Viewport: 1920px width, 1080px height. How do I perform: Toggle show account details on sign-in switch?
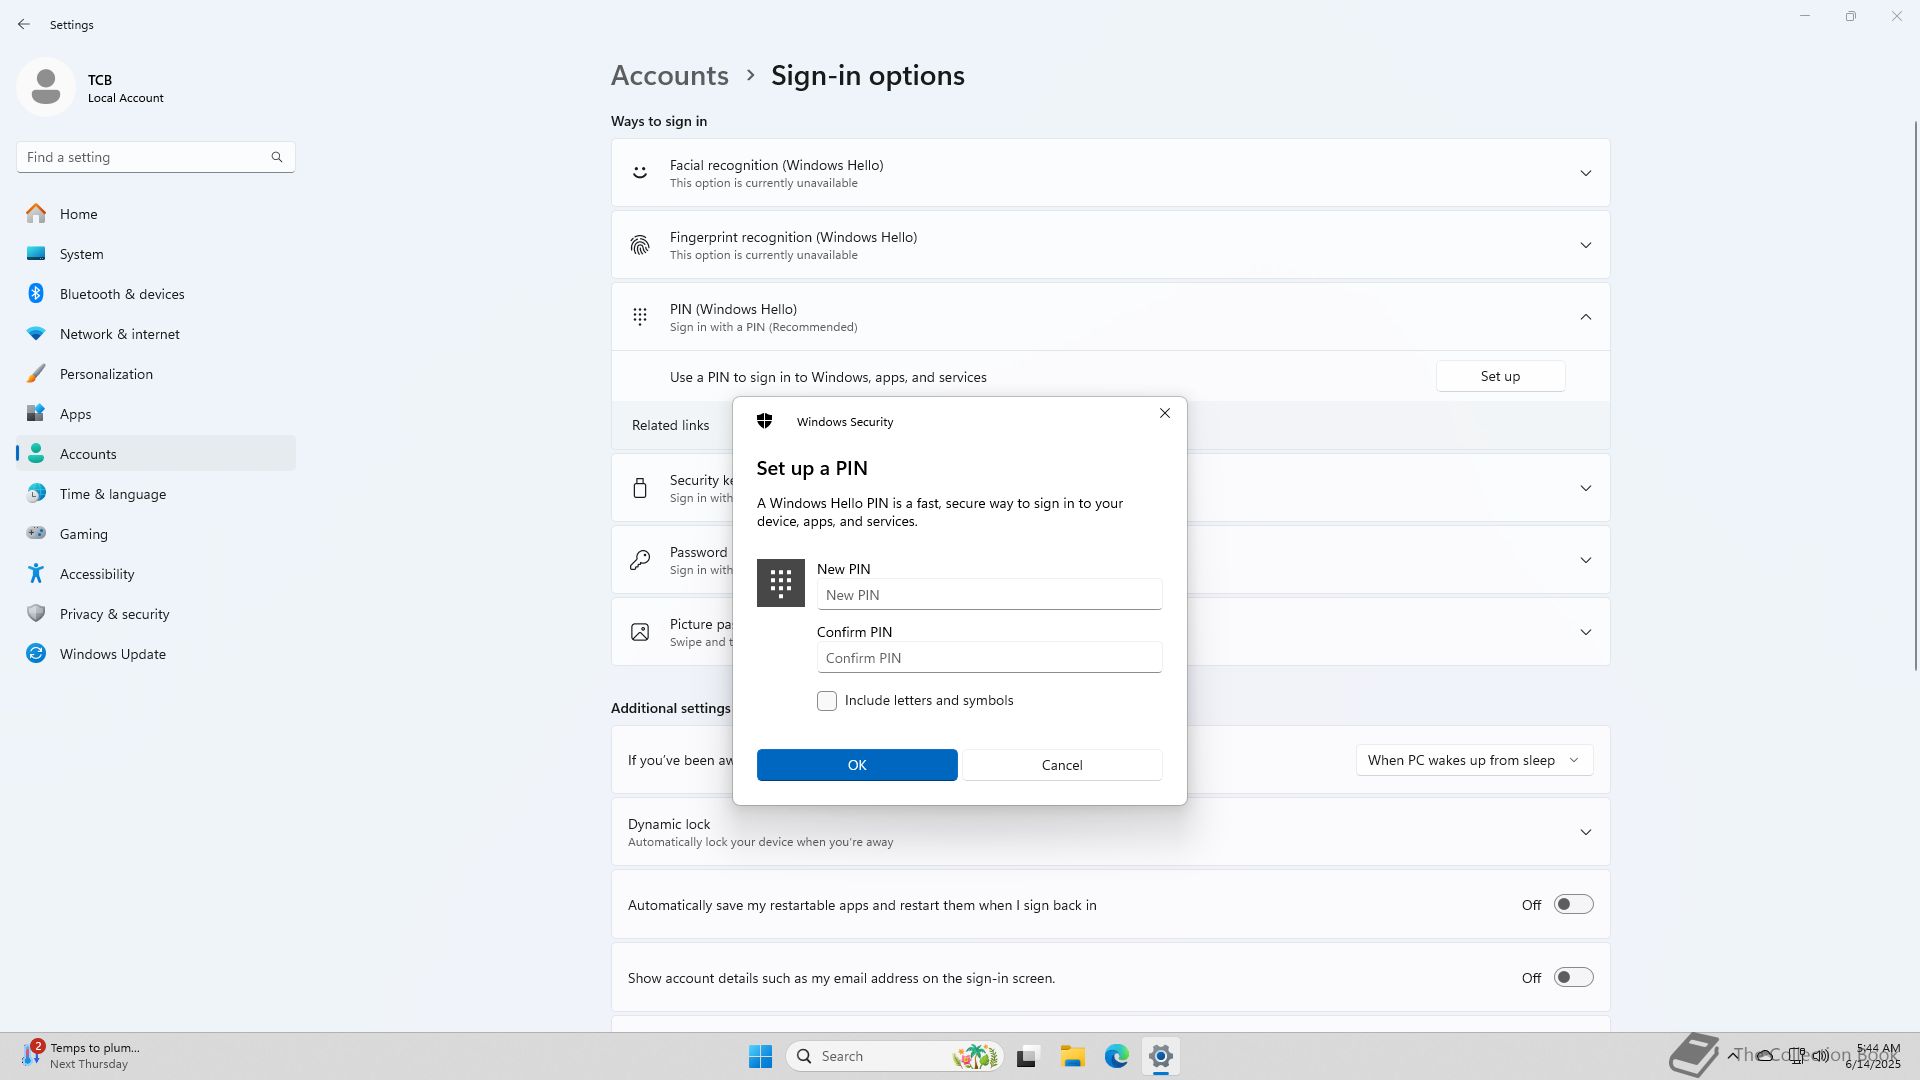1572,978
